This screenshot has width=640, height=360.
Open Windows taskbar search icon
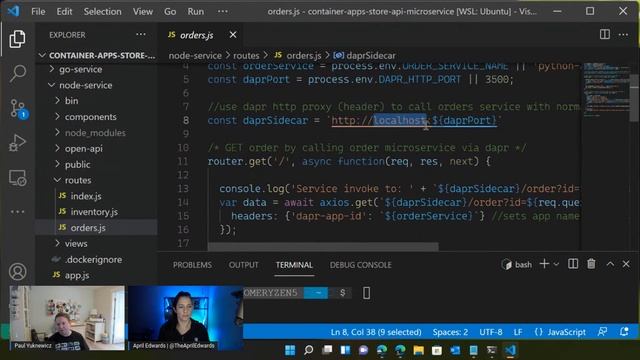[x=309, y=350]
